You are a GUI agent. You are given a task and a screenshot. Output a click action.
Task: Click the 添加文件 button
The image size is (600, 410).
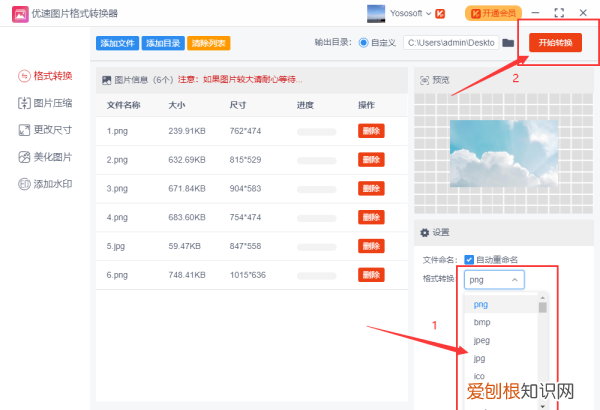pos(117,43)
